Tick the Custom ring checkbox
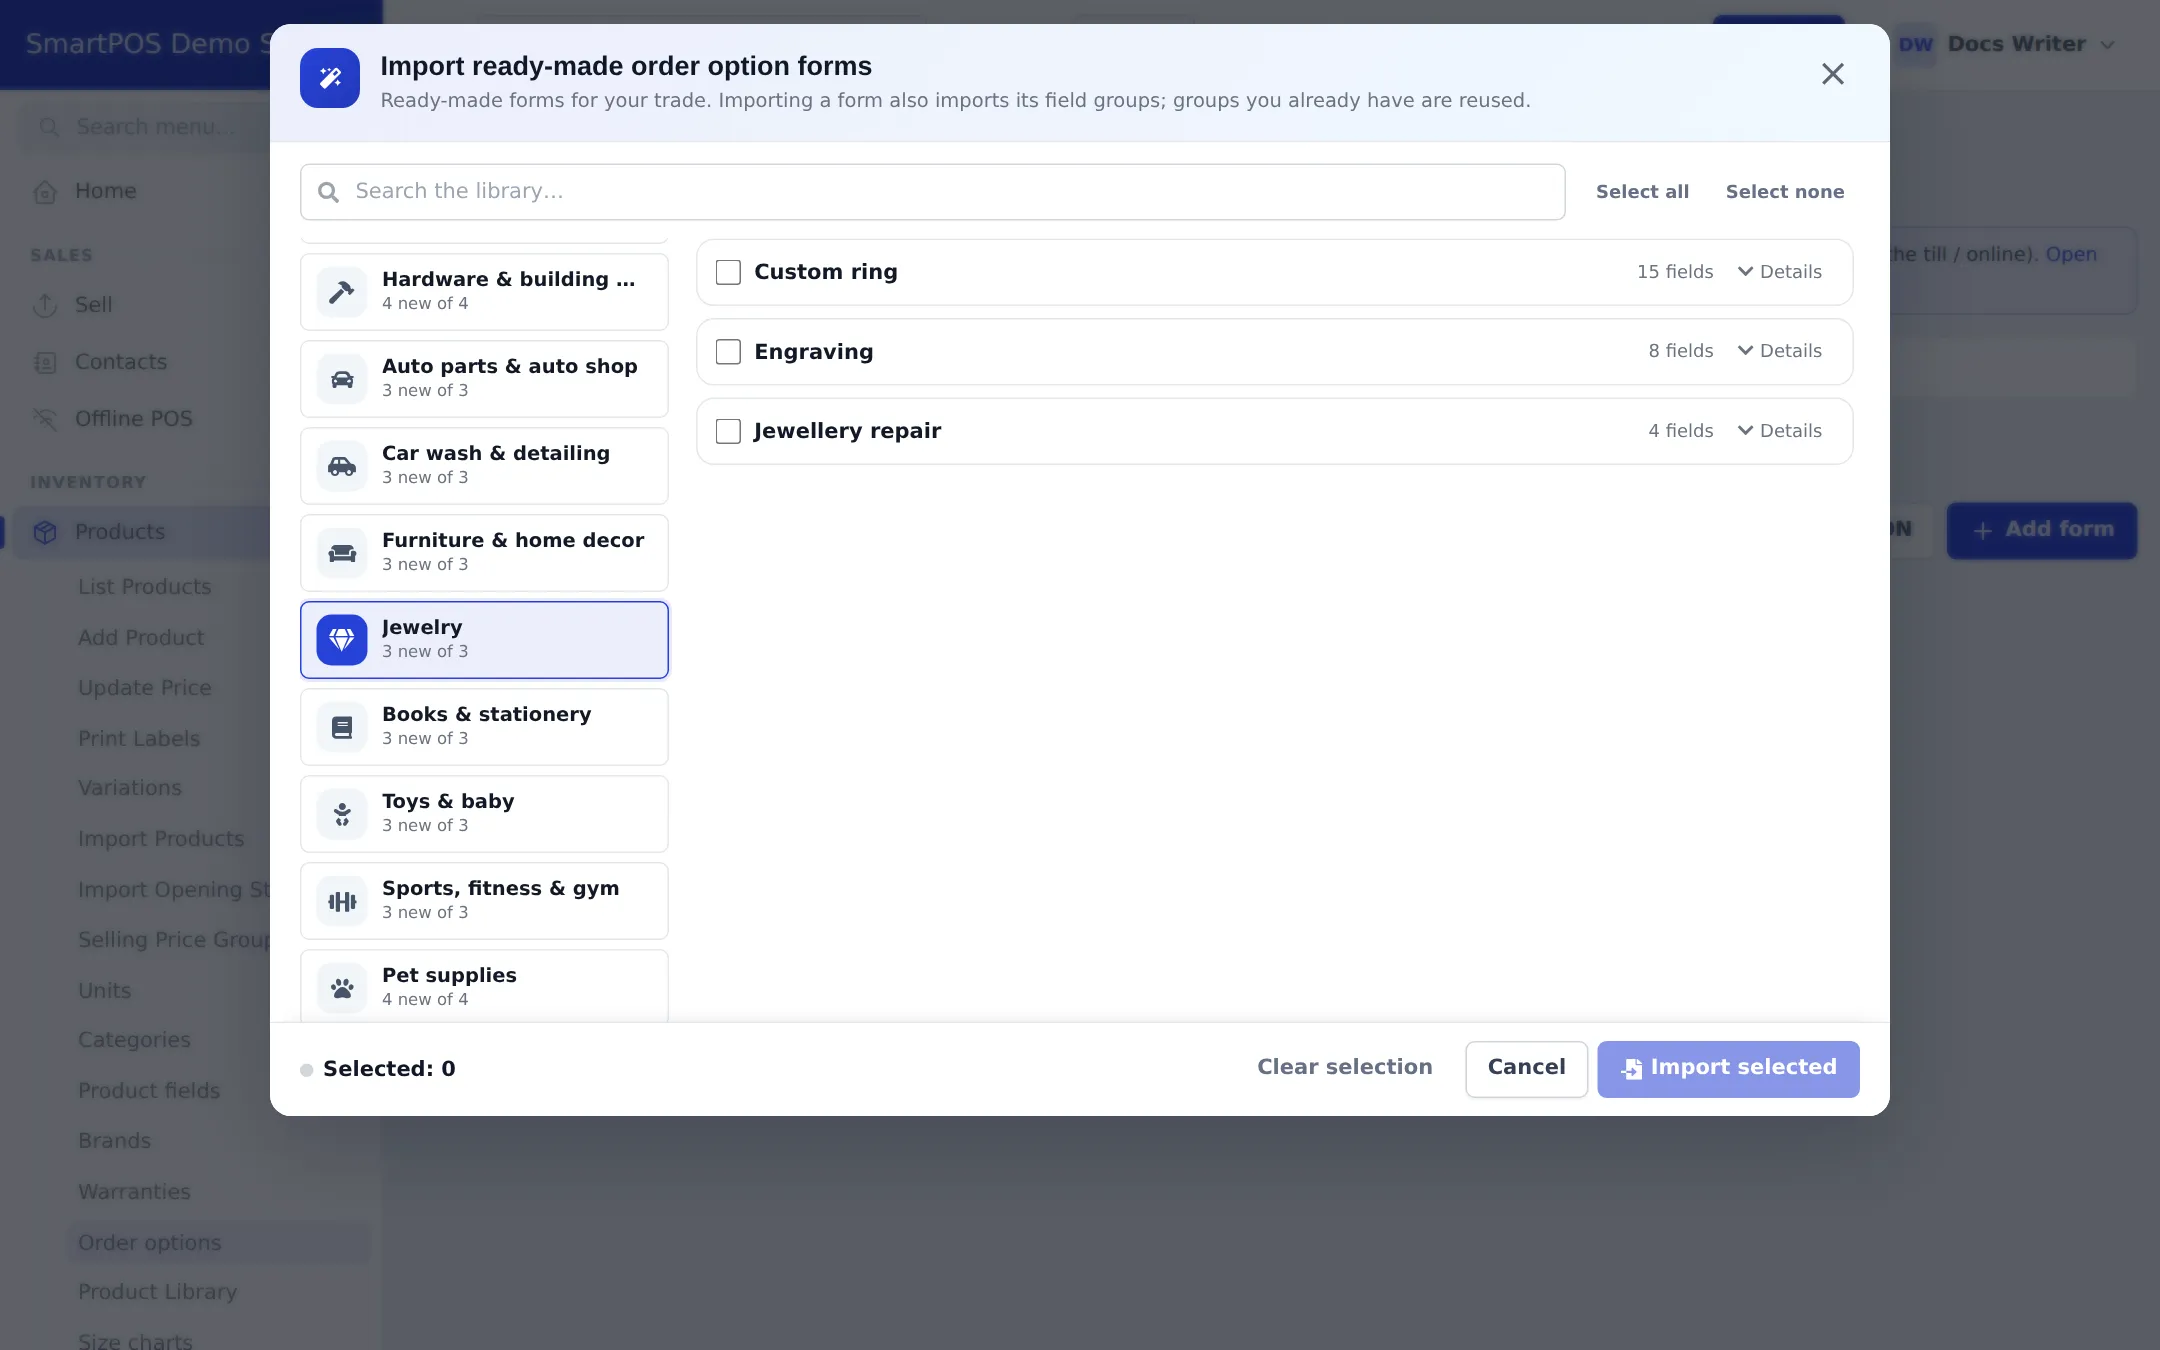Image resolution: width=2160 pixels, height=1350 pixels. [x=728, y=272]
